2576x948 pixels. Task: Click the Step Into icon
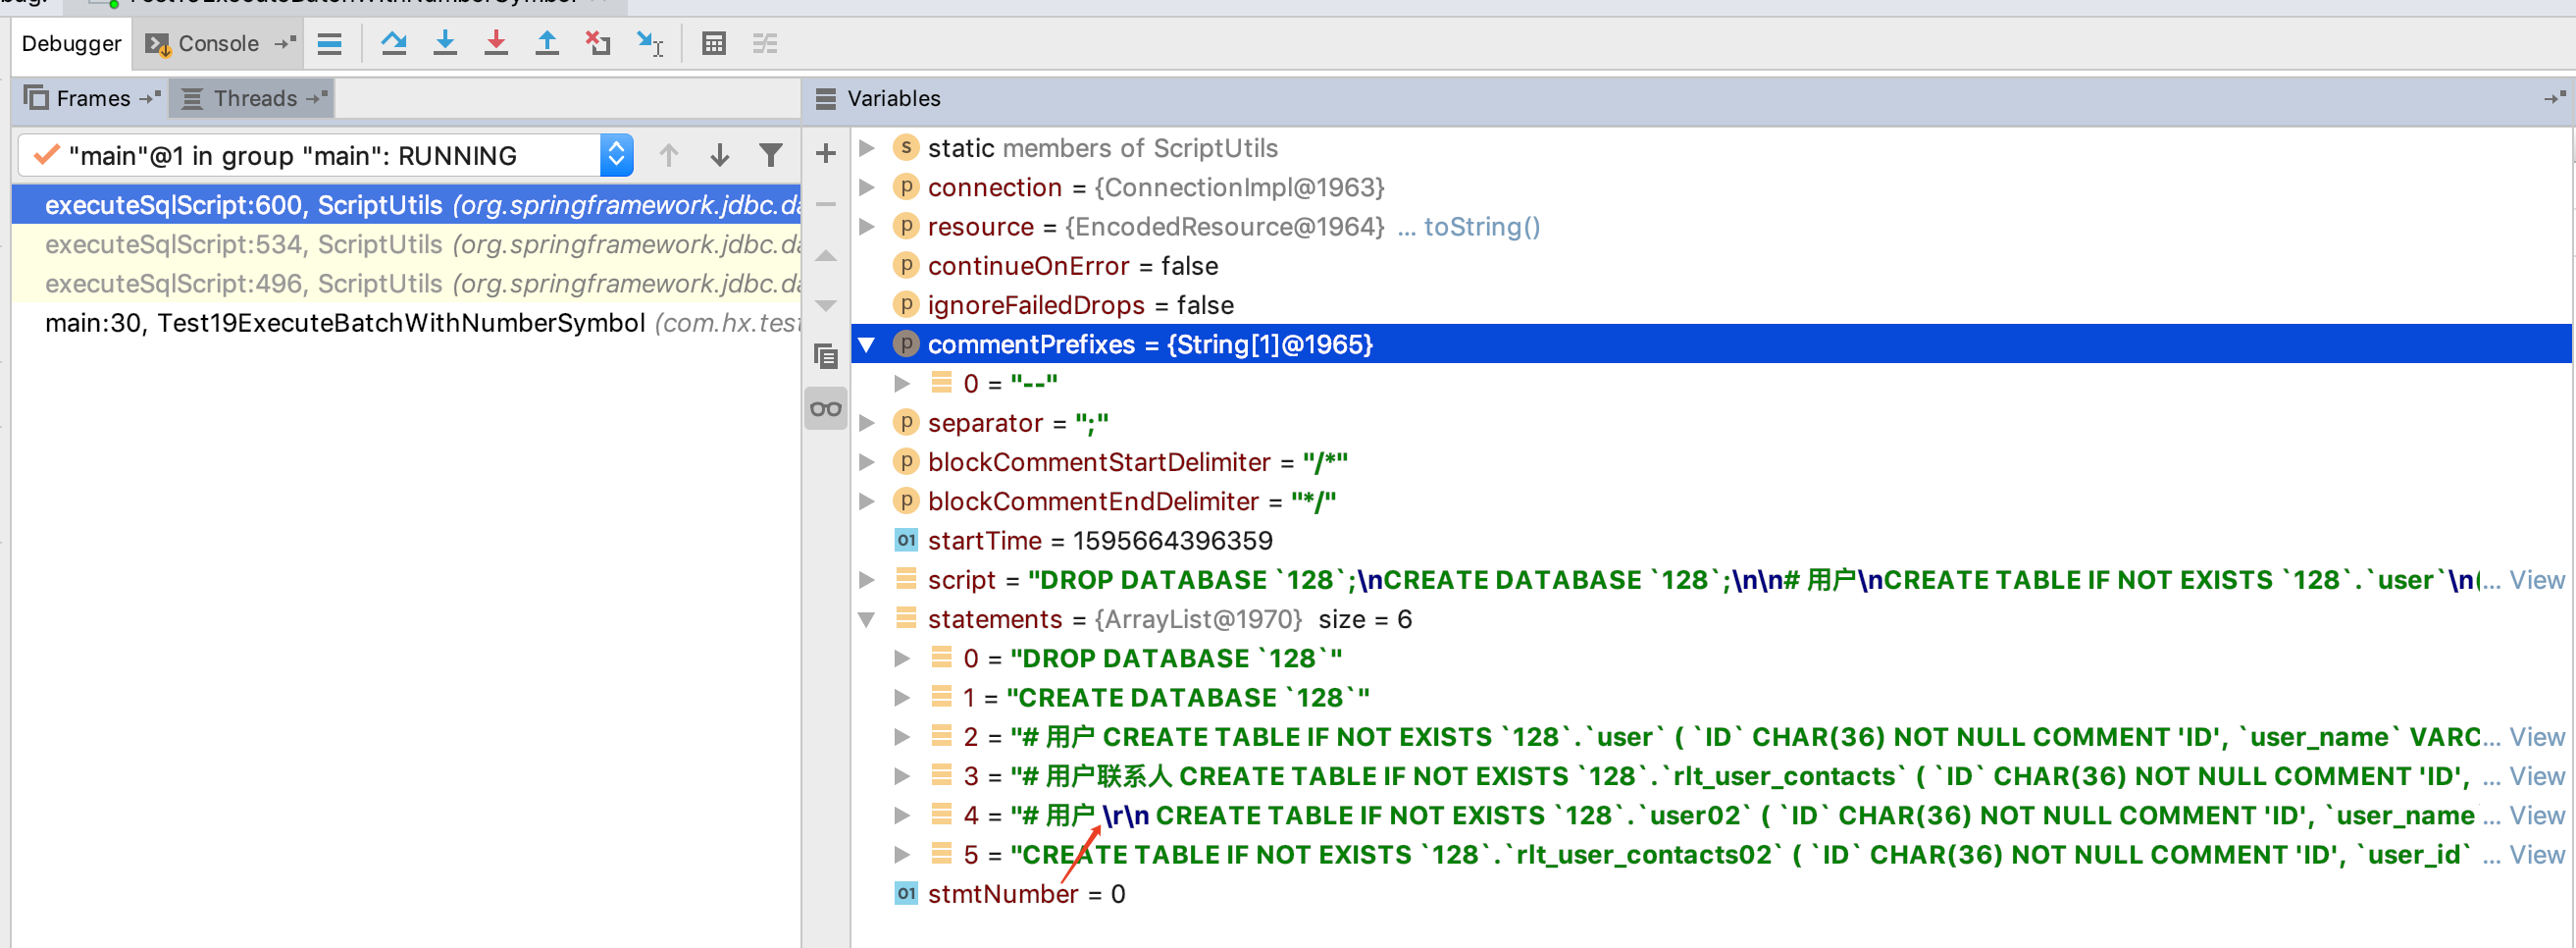(x=445, y=43)
